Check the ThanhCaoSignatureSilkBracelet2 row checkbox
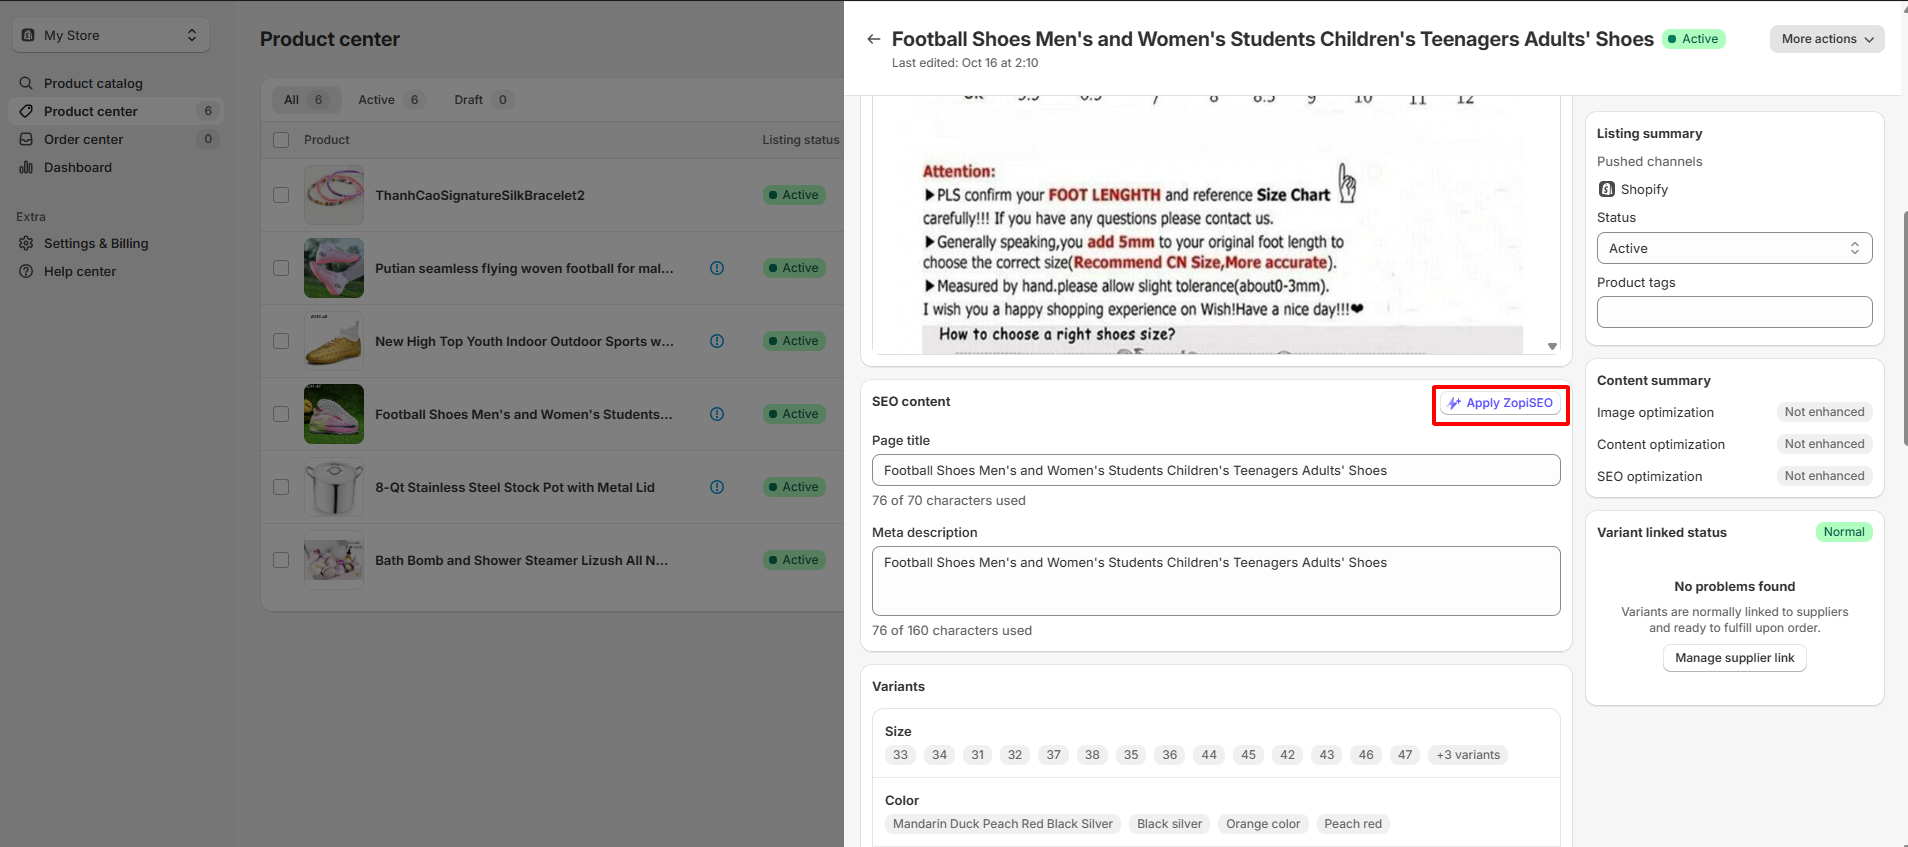1908x847 pixels. click(281, 195)
